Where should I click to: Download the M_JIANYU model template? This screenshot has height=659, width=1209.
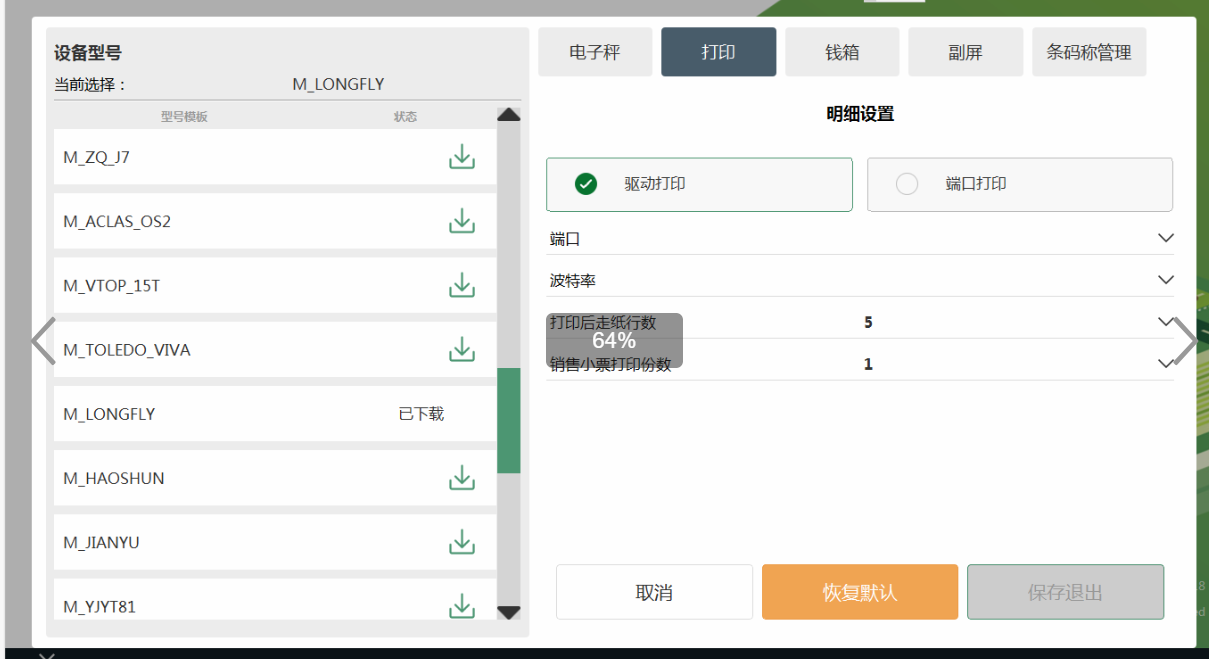461,542
